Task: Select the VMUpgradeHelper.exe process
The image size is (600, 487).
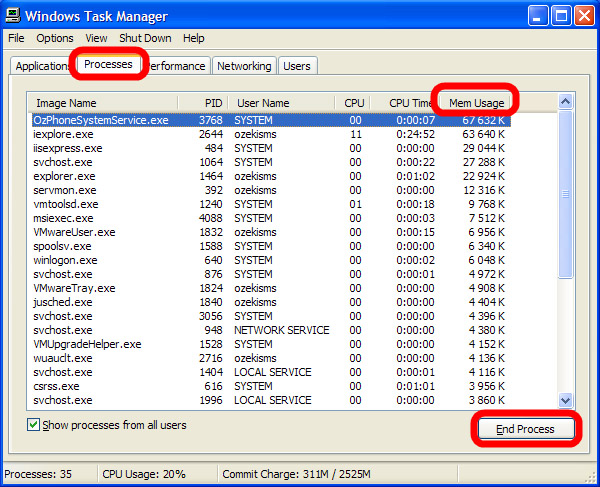Action: pyautogui.click(x=271, y=344)
